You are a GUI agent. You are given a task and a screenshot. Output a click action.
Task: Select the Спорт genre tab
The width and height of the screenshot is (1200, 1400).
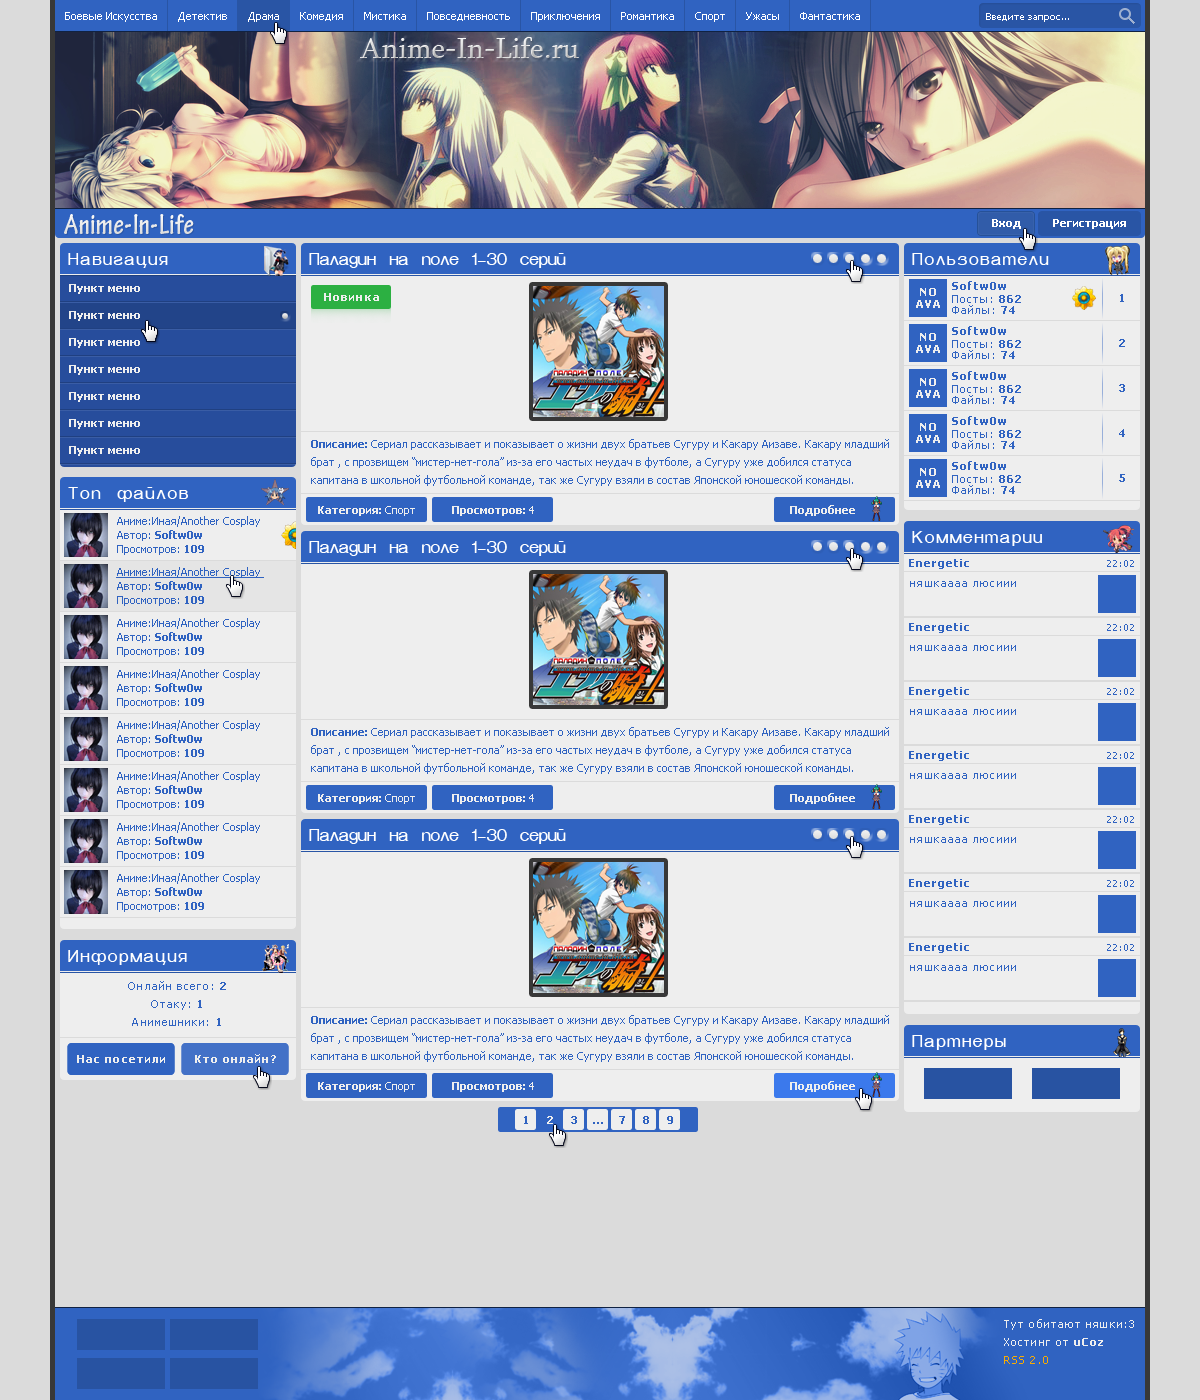click(710, 16)
